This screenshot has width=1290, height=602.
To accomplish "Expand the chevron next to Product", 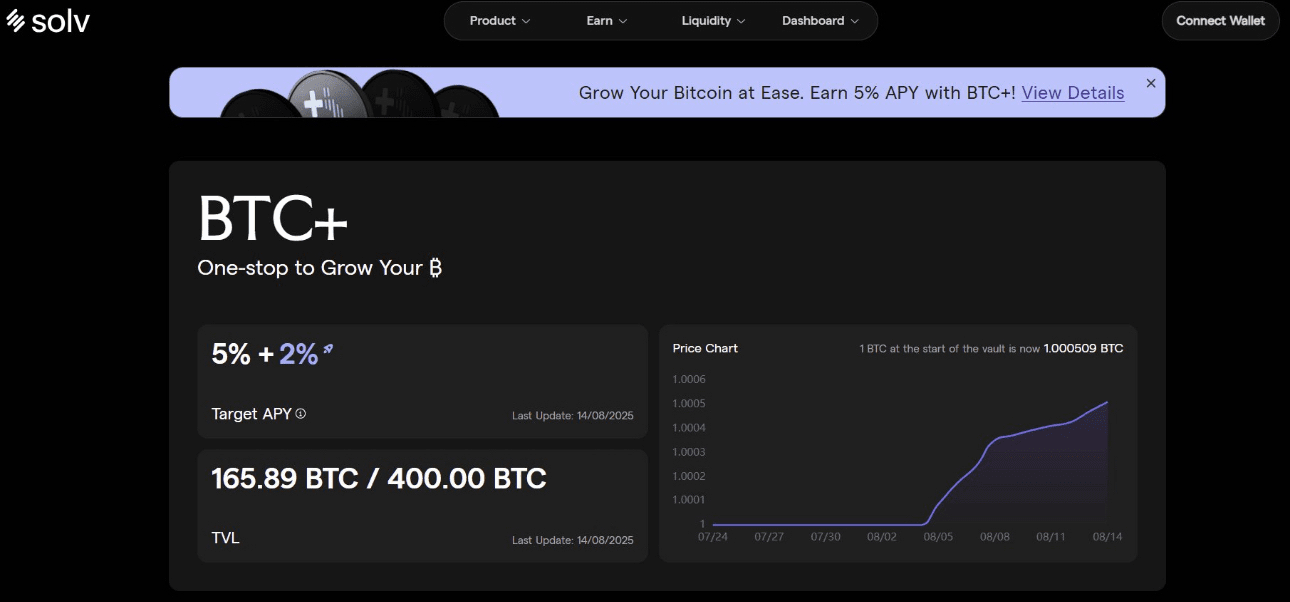I will tap(526, 21).
